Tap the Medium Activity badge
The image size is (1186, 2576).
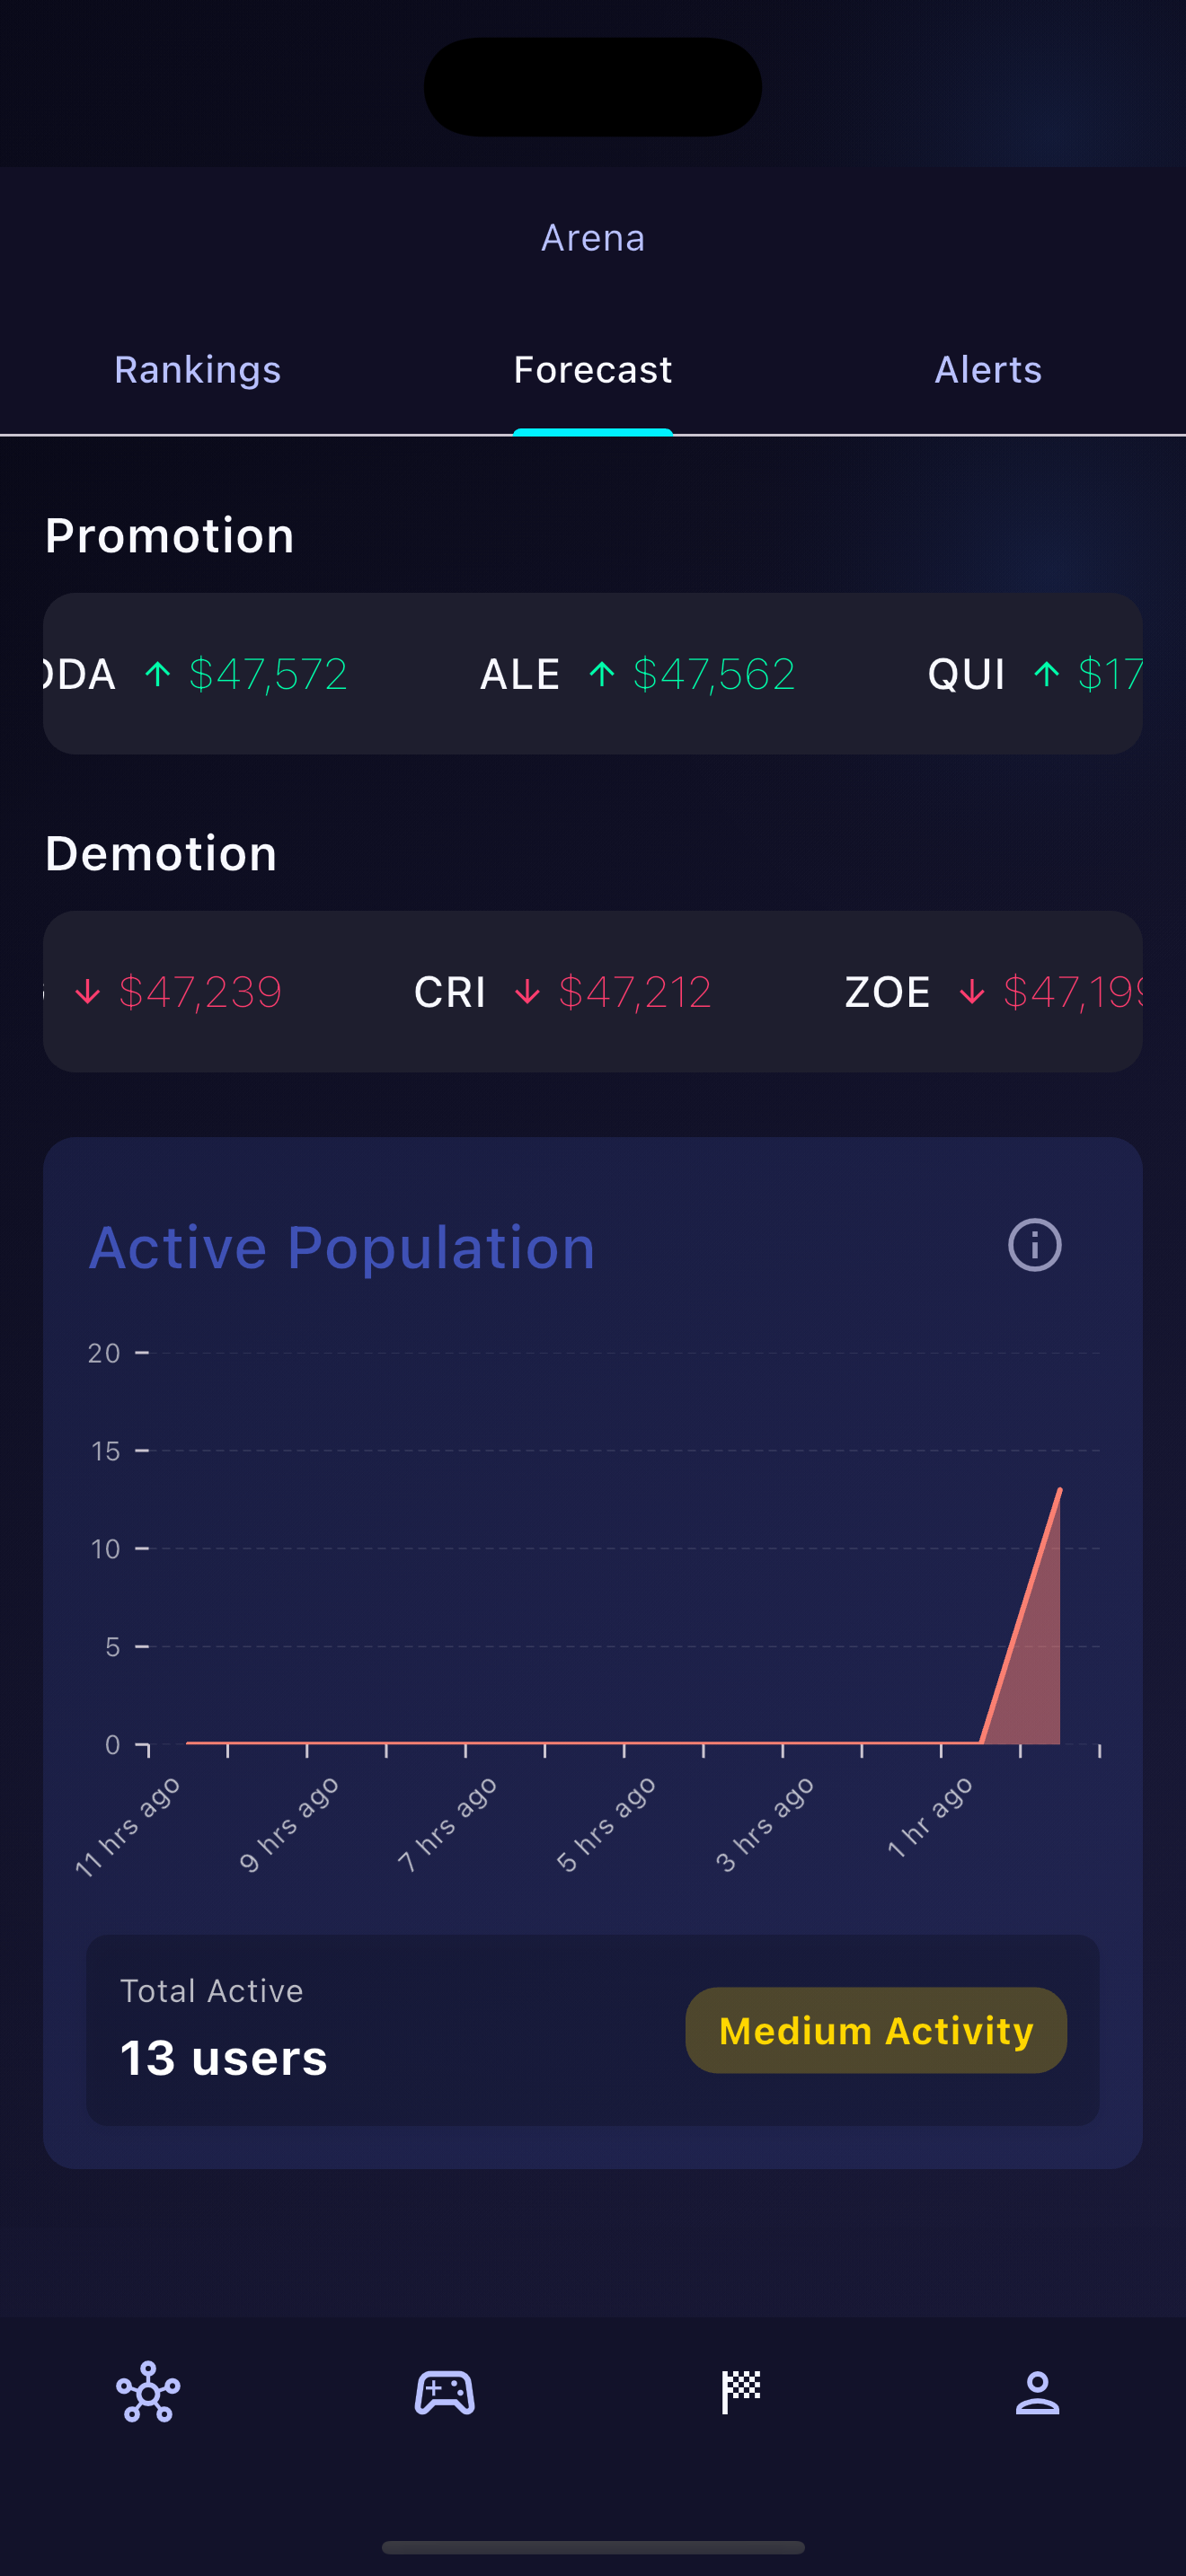[876, 2030]
